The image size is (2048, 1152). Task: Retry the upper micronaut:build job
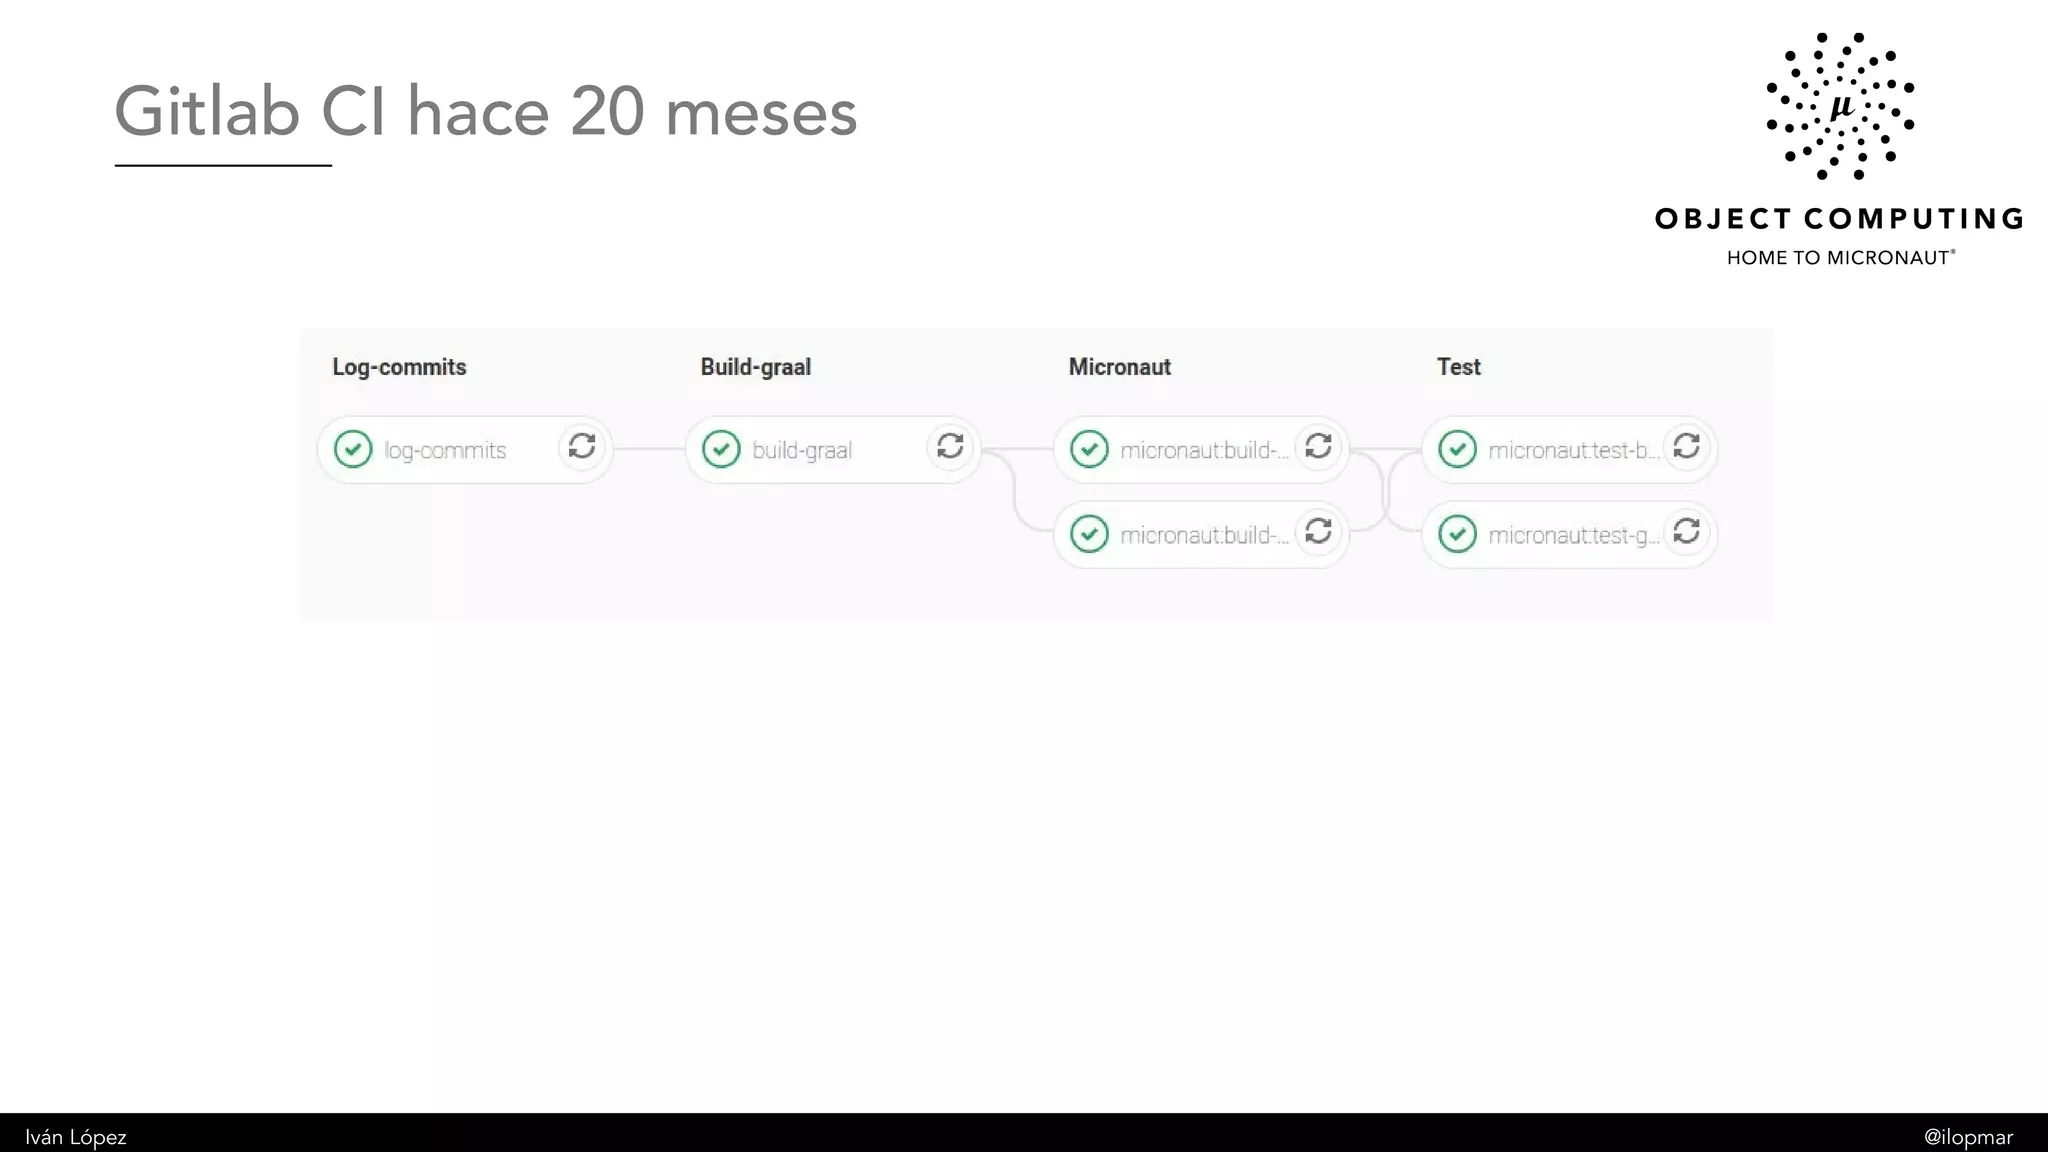1318,446
